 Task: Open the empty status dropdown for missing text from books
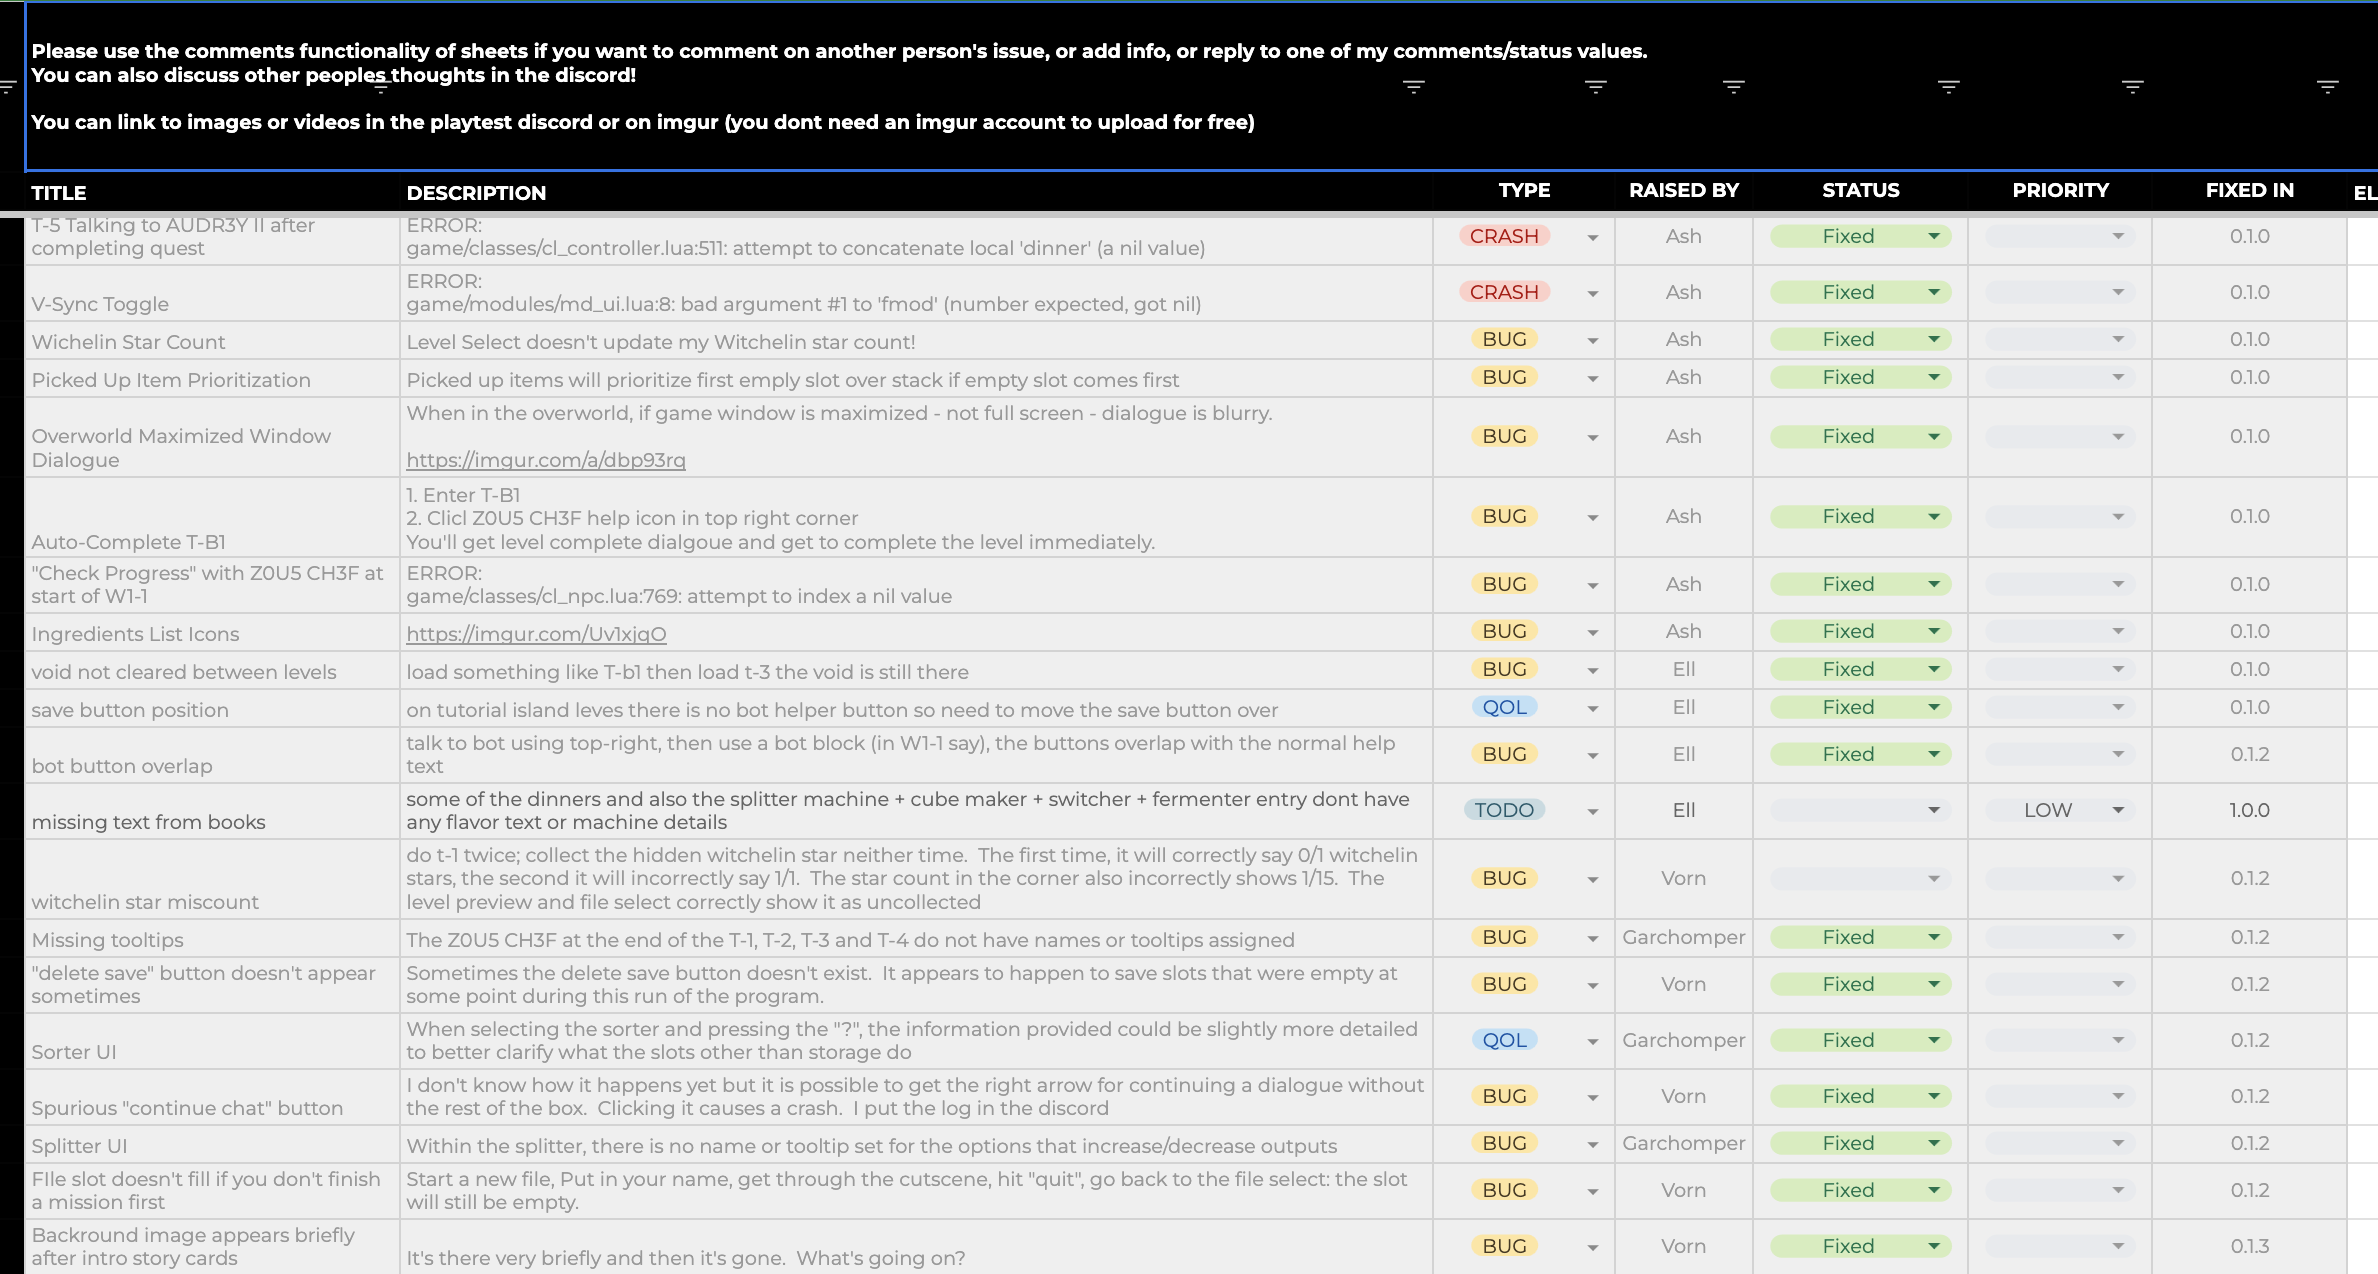pyautogui.click(x=1933, y=810)
